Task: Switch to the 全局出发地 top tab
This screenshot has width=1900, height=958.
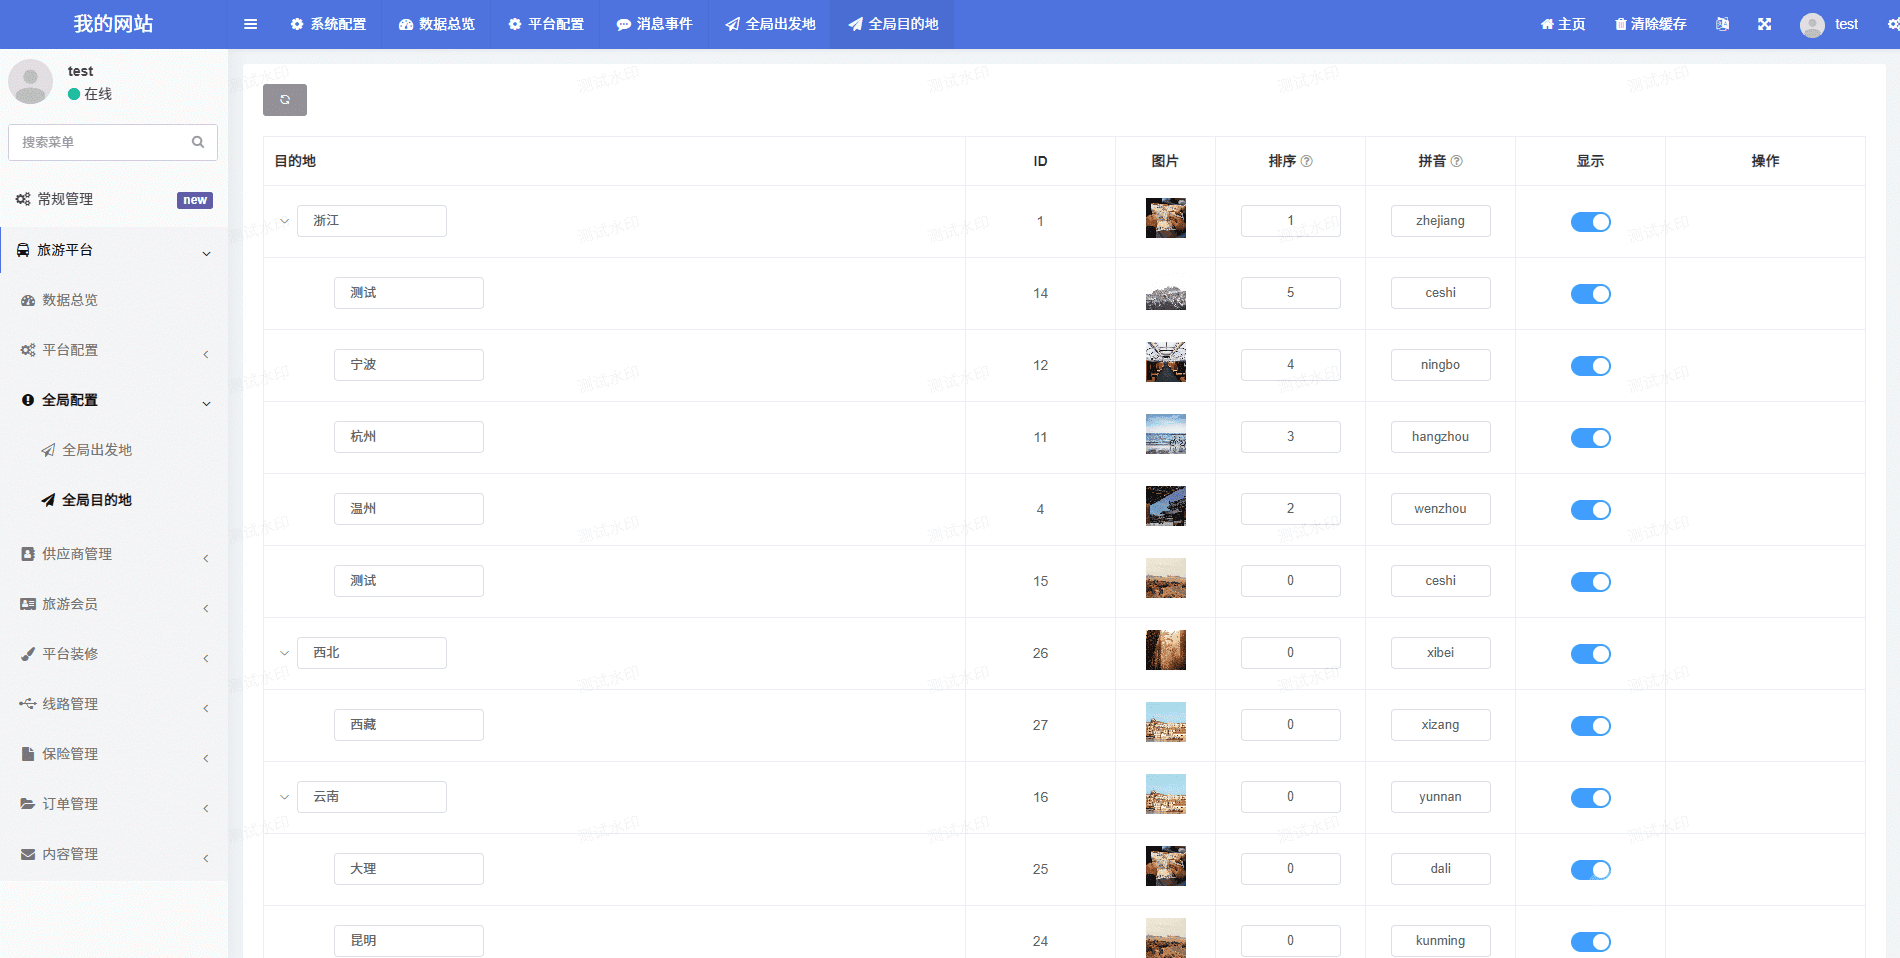Action: coord(770,24)
